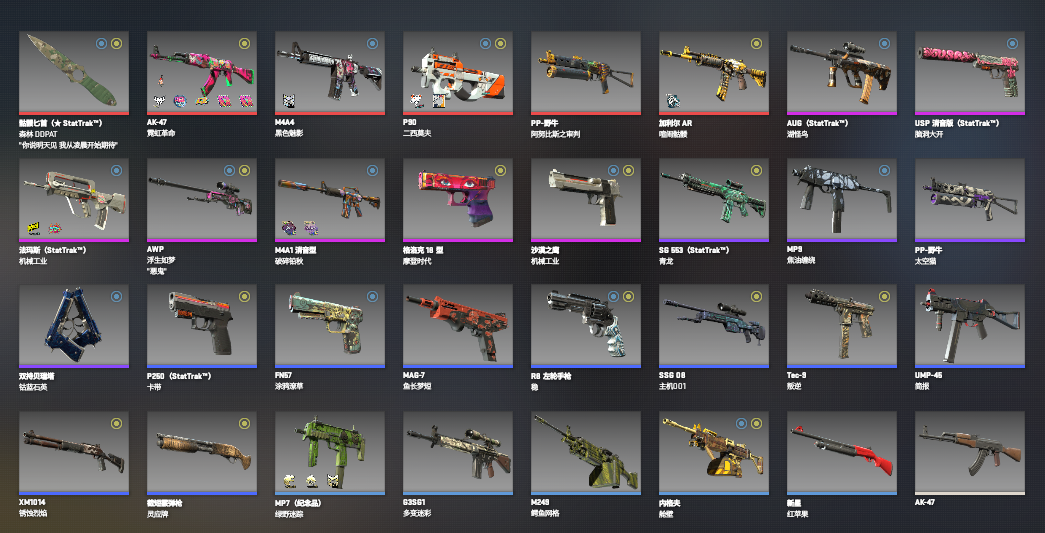Click the first sticker on the M4A1-S
Screen dimensions: 1045x533
click(289, 228)
